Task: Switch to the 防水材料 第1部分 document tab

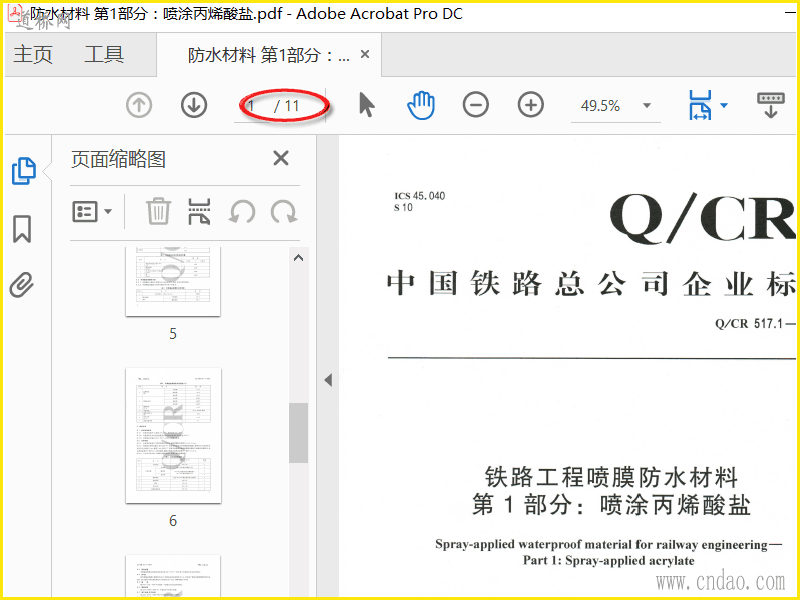Action: [x=268, y=55]
